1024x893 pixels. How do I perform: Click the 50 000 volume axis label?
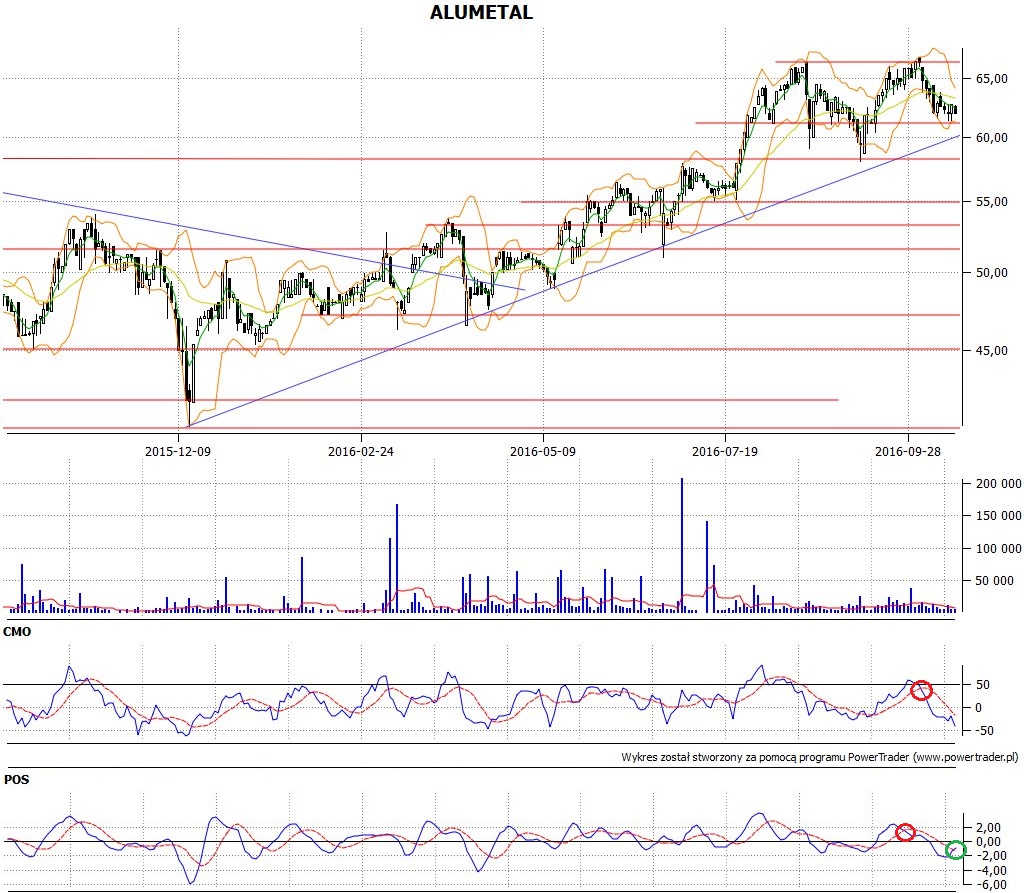(995, 581)
